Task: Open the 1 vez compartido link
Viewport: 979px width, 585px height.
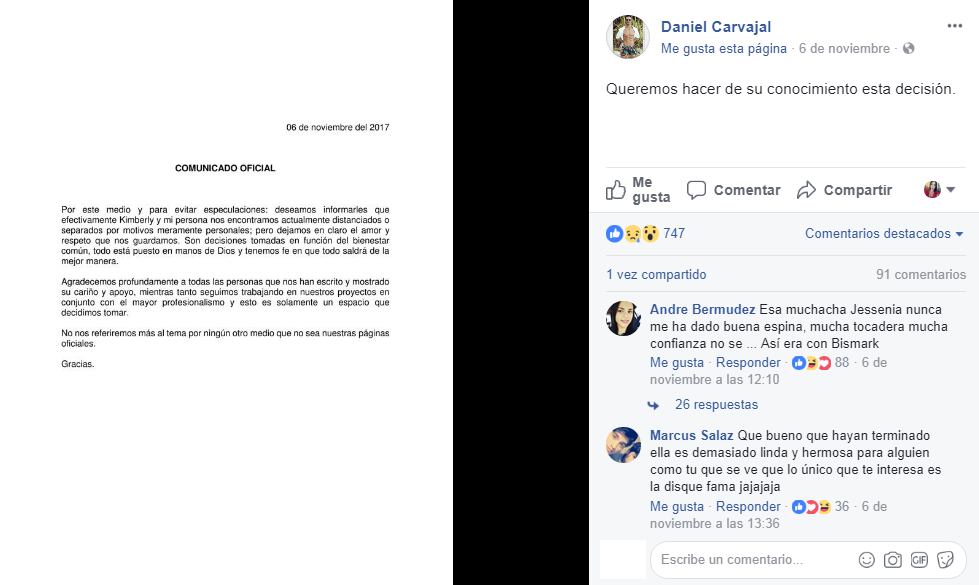Action: point(656,274)
